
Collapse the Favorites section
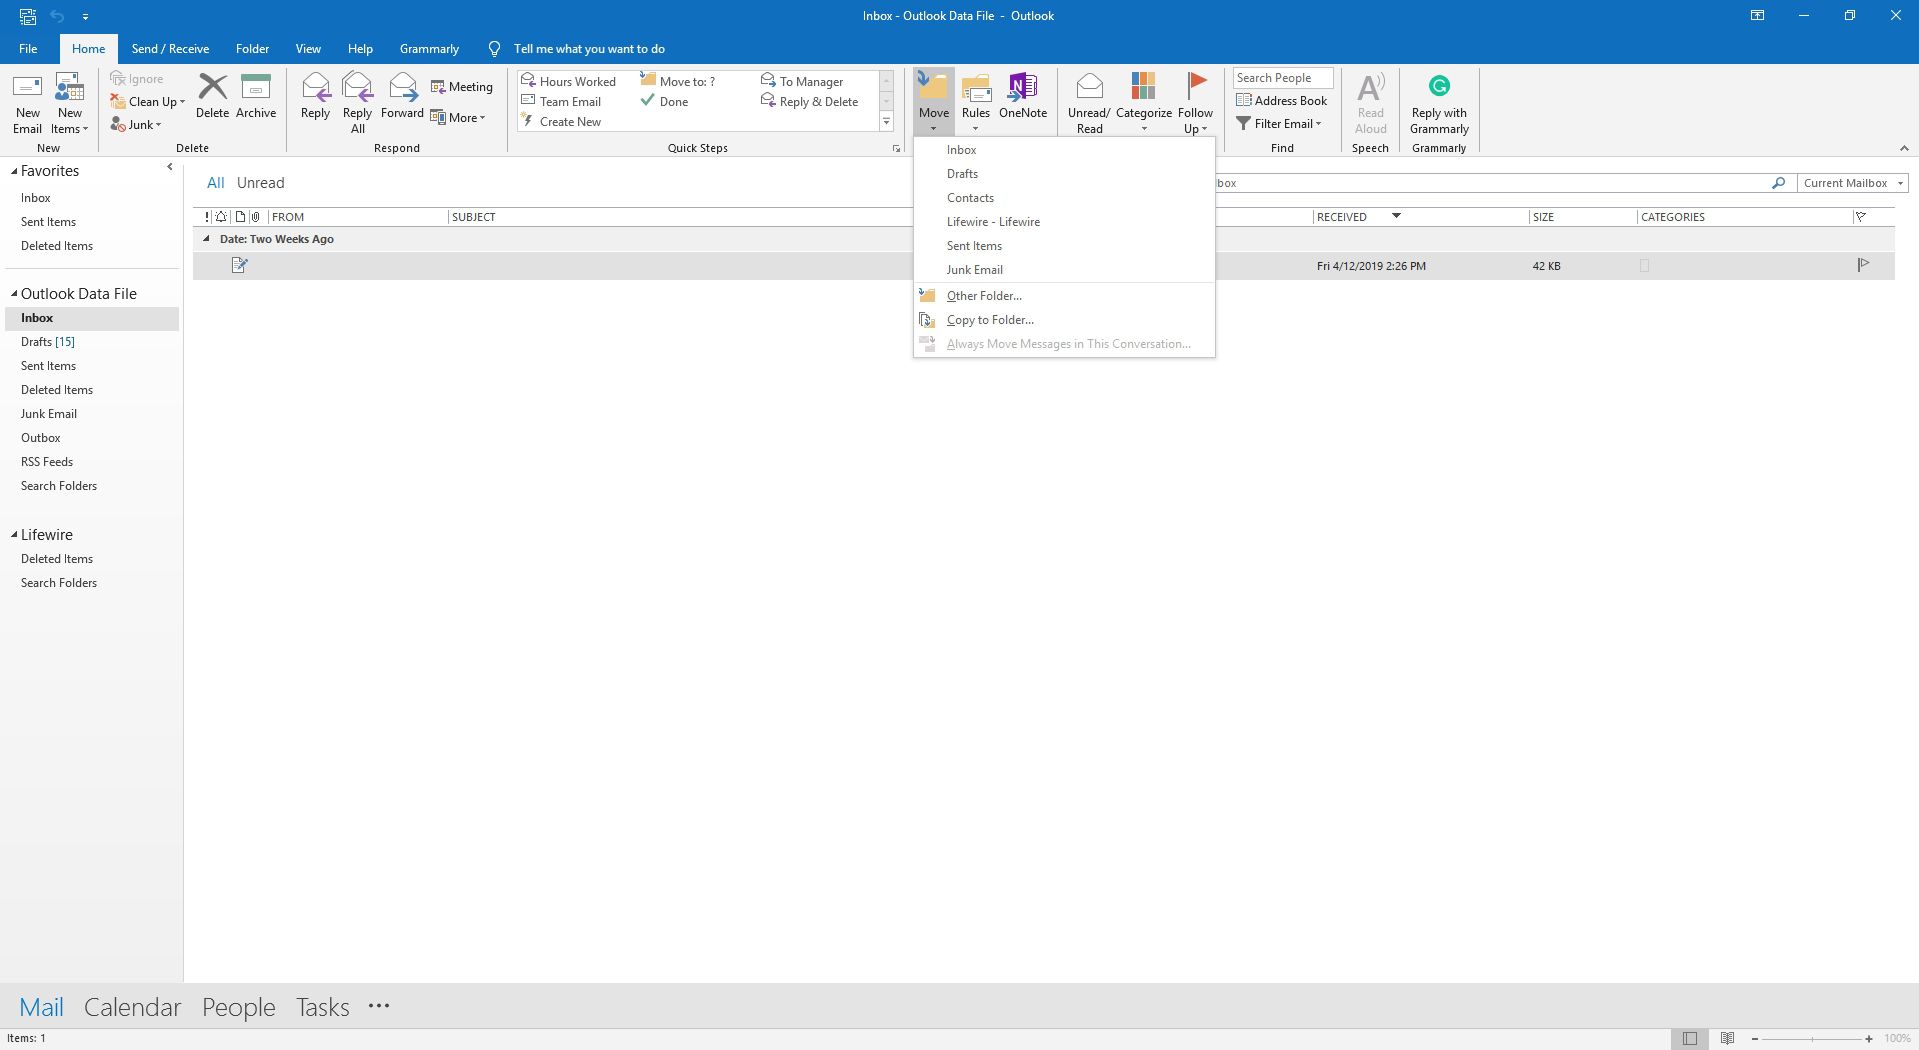[x=14, y=171]
